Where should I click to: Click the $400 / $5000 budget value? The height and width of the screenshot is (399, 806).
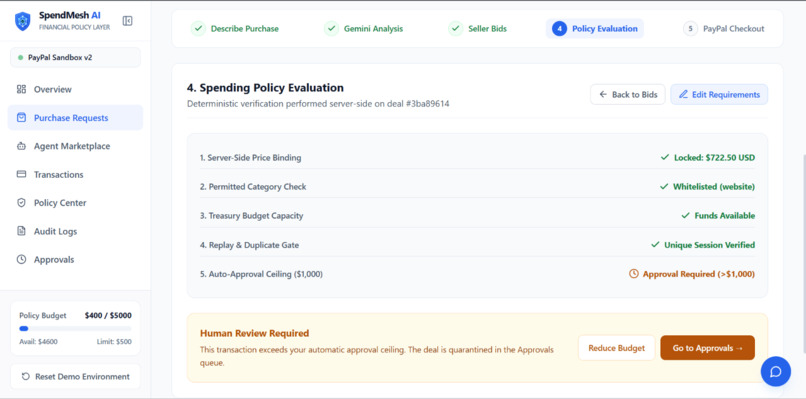tap(108, 315)
